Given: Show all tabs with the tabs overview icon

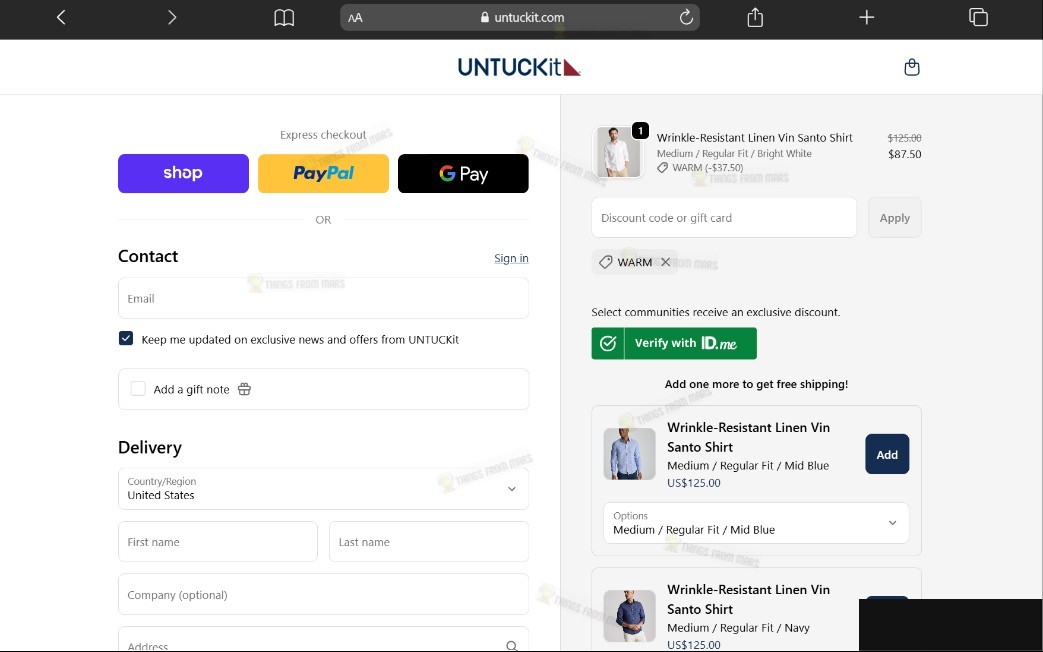Looking at the screenshot, I should click(x=978, y=17).
